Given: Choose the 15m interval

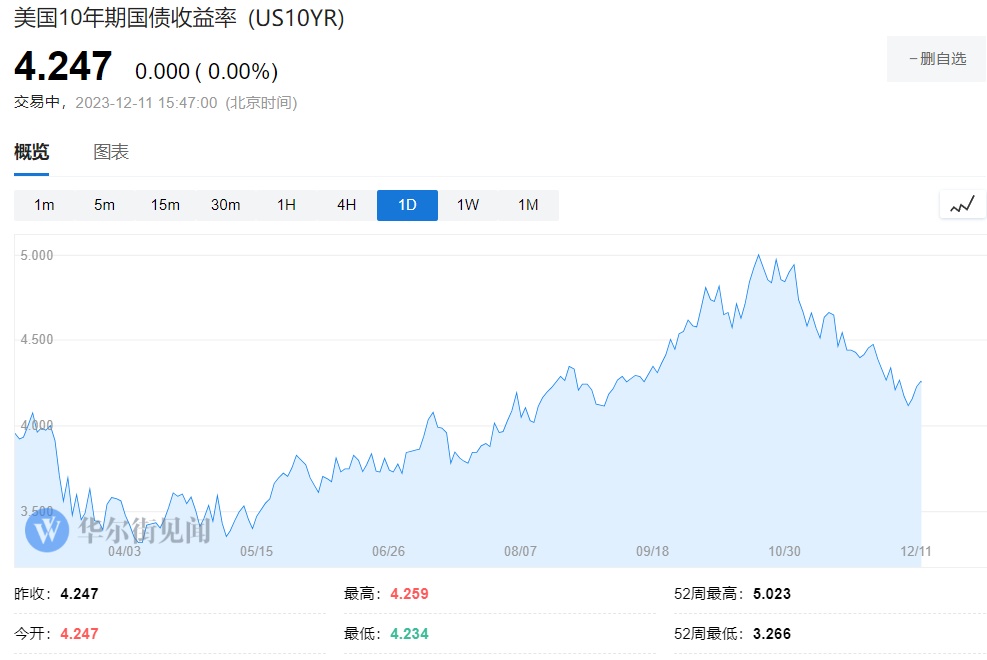Looking at the screenshot, I should coord(165,205).
